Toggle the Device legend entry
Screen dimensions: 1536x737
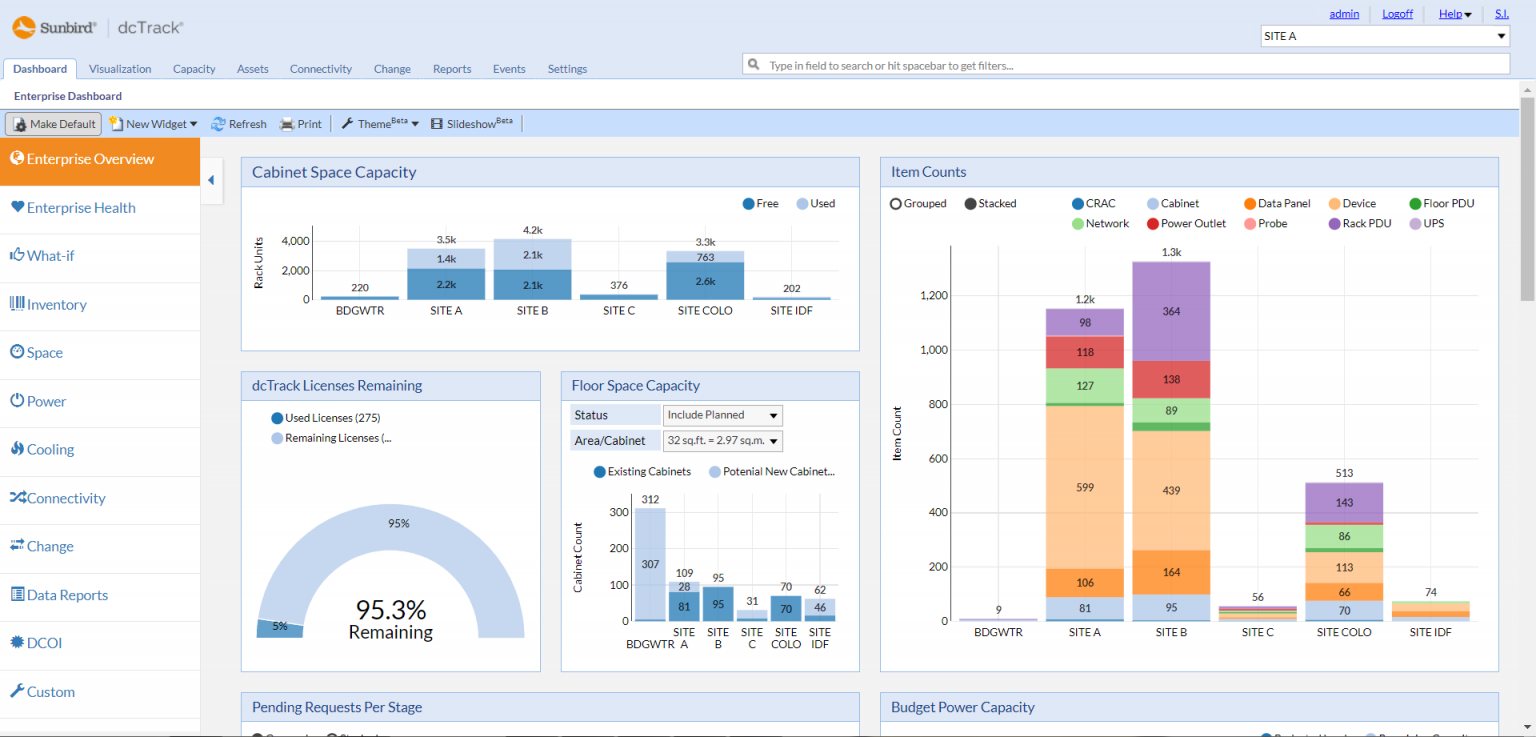tap(1352, 204)
